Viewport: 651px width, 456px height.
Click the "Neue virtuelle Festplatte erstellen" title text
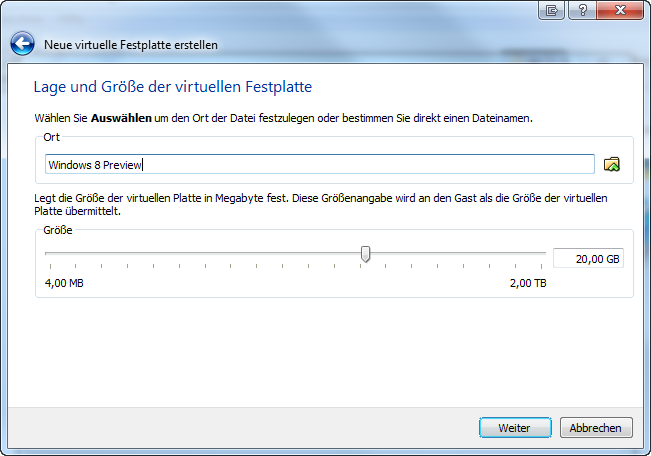point(131,45)
